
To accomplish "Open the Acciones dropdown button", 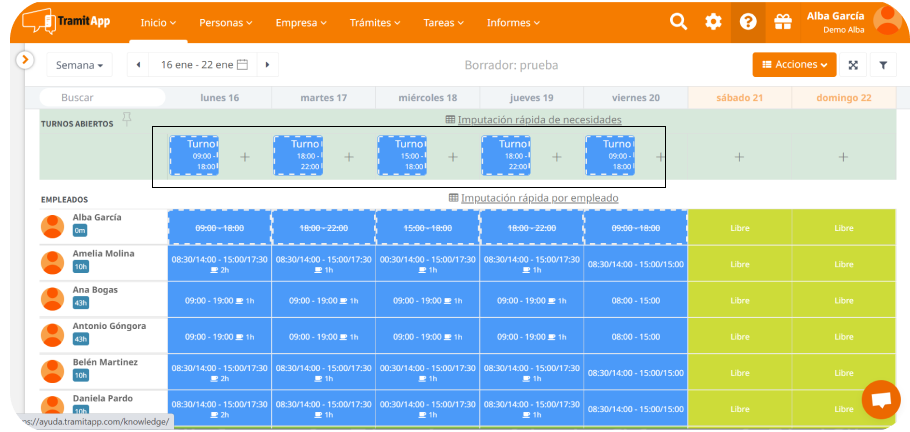I will pyautogui.click(x=794, y=65).
